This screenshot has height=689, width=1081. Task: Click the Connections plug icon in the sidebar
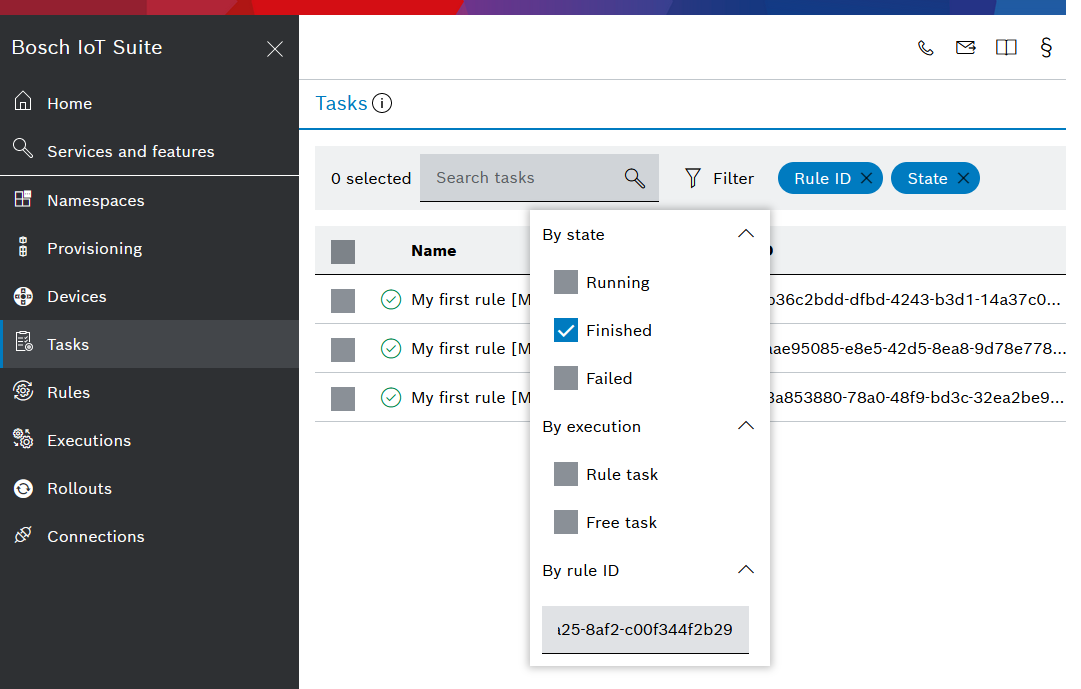point(23,535)
